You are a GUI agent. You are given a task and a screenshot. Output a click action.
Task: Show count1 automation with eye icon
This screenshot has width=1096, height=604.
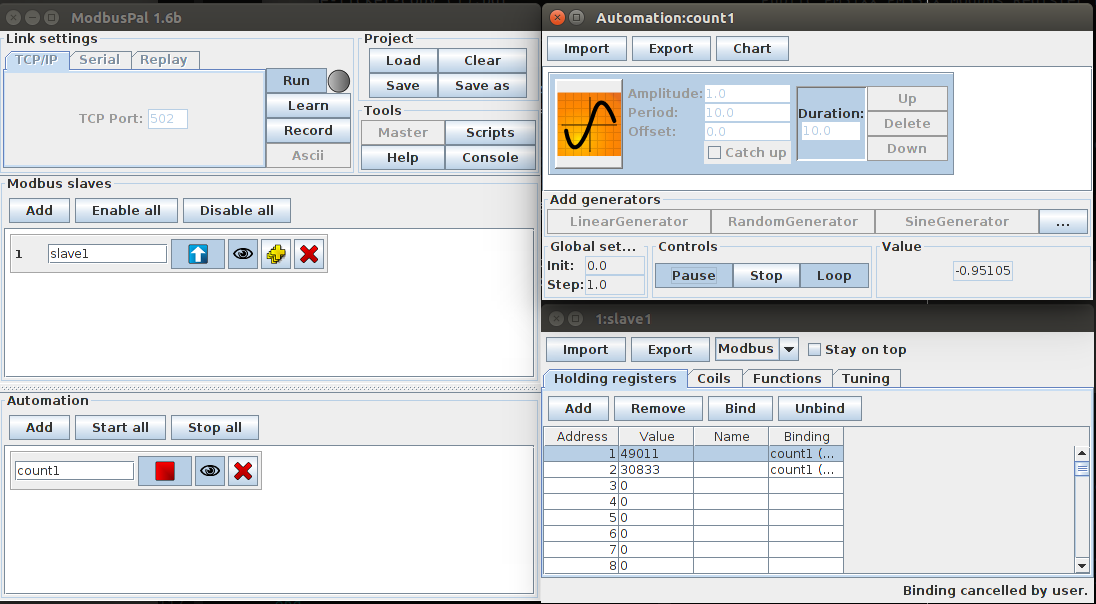point(210,471)
